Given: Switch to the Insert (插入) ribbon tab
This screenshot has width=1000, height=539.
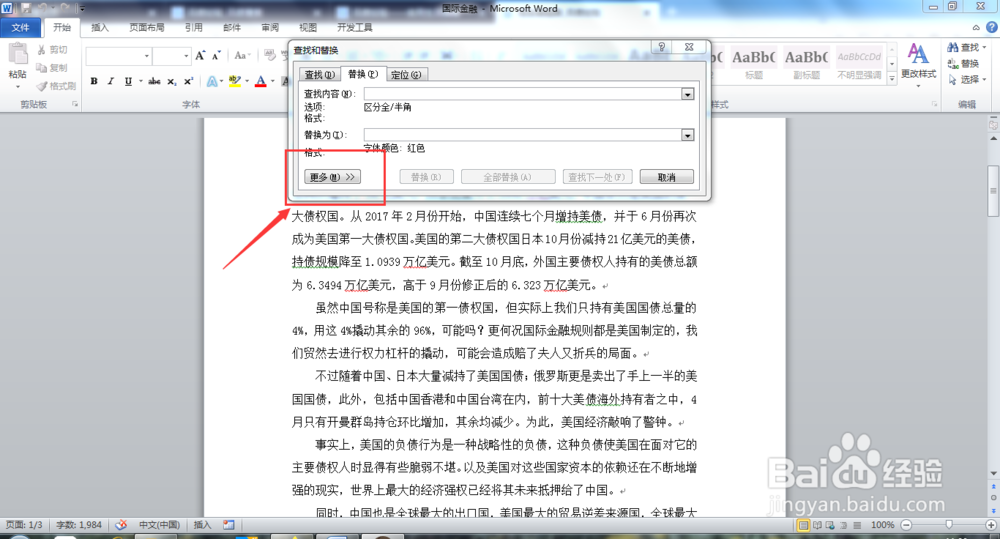Looking at the screenshot, I should 100,27.
